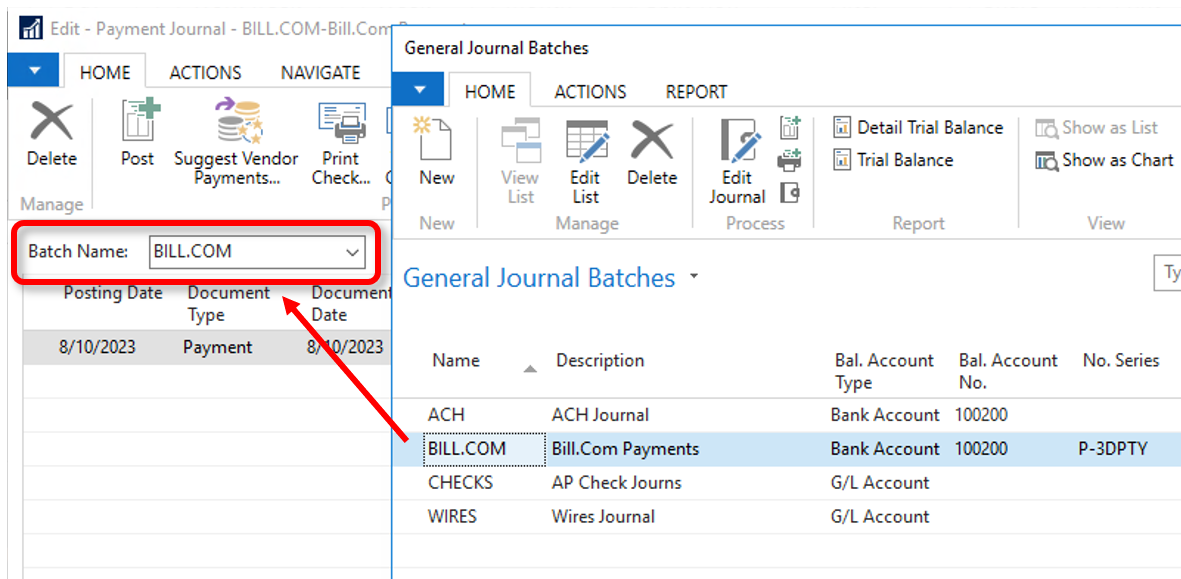Open blue application menu in batches window
The width and height of the screenshot is (1181, 579).
tap(421, 90)
